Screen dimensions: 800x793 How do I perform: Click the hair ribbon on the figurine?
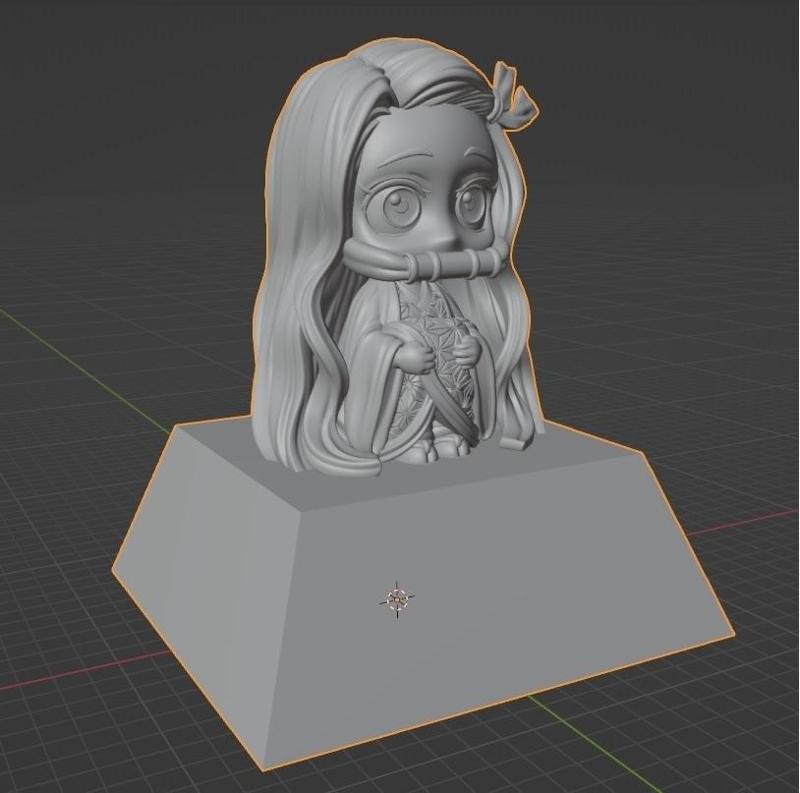click(513, 96)
